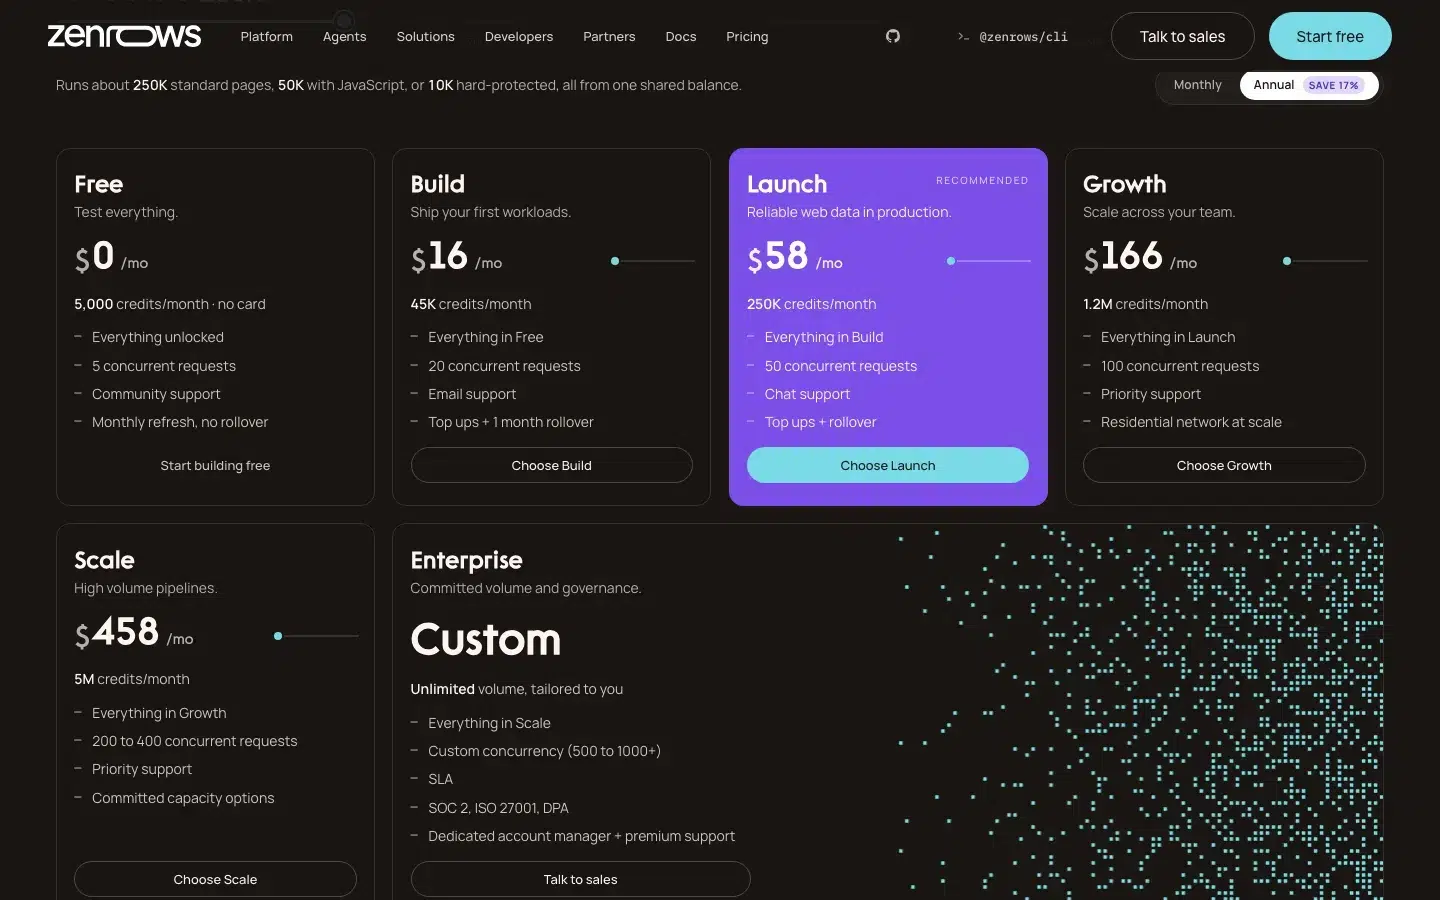1440x900 pixels.
Task: Click the RECOMMENDED label on Launch
Action: coord(982,181)
